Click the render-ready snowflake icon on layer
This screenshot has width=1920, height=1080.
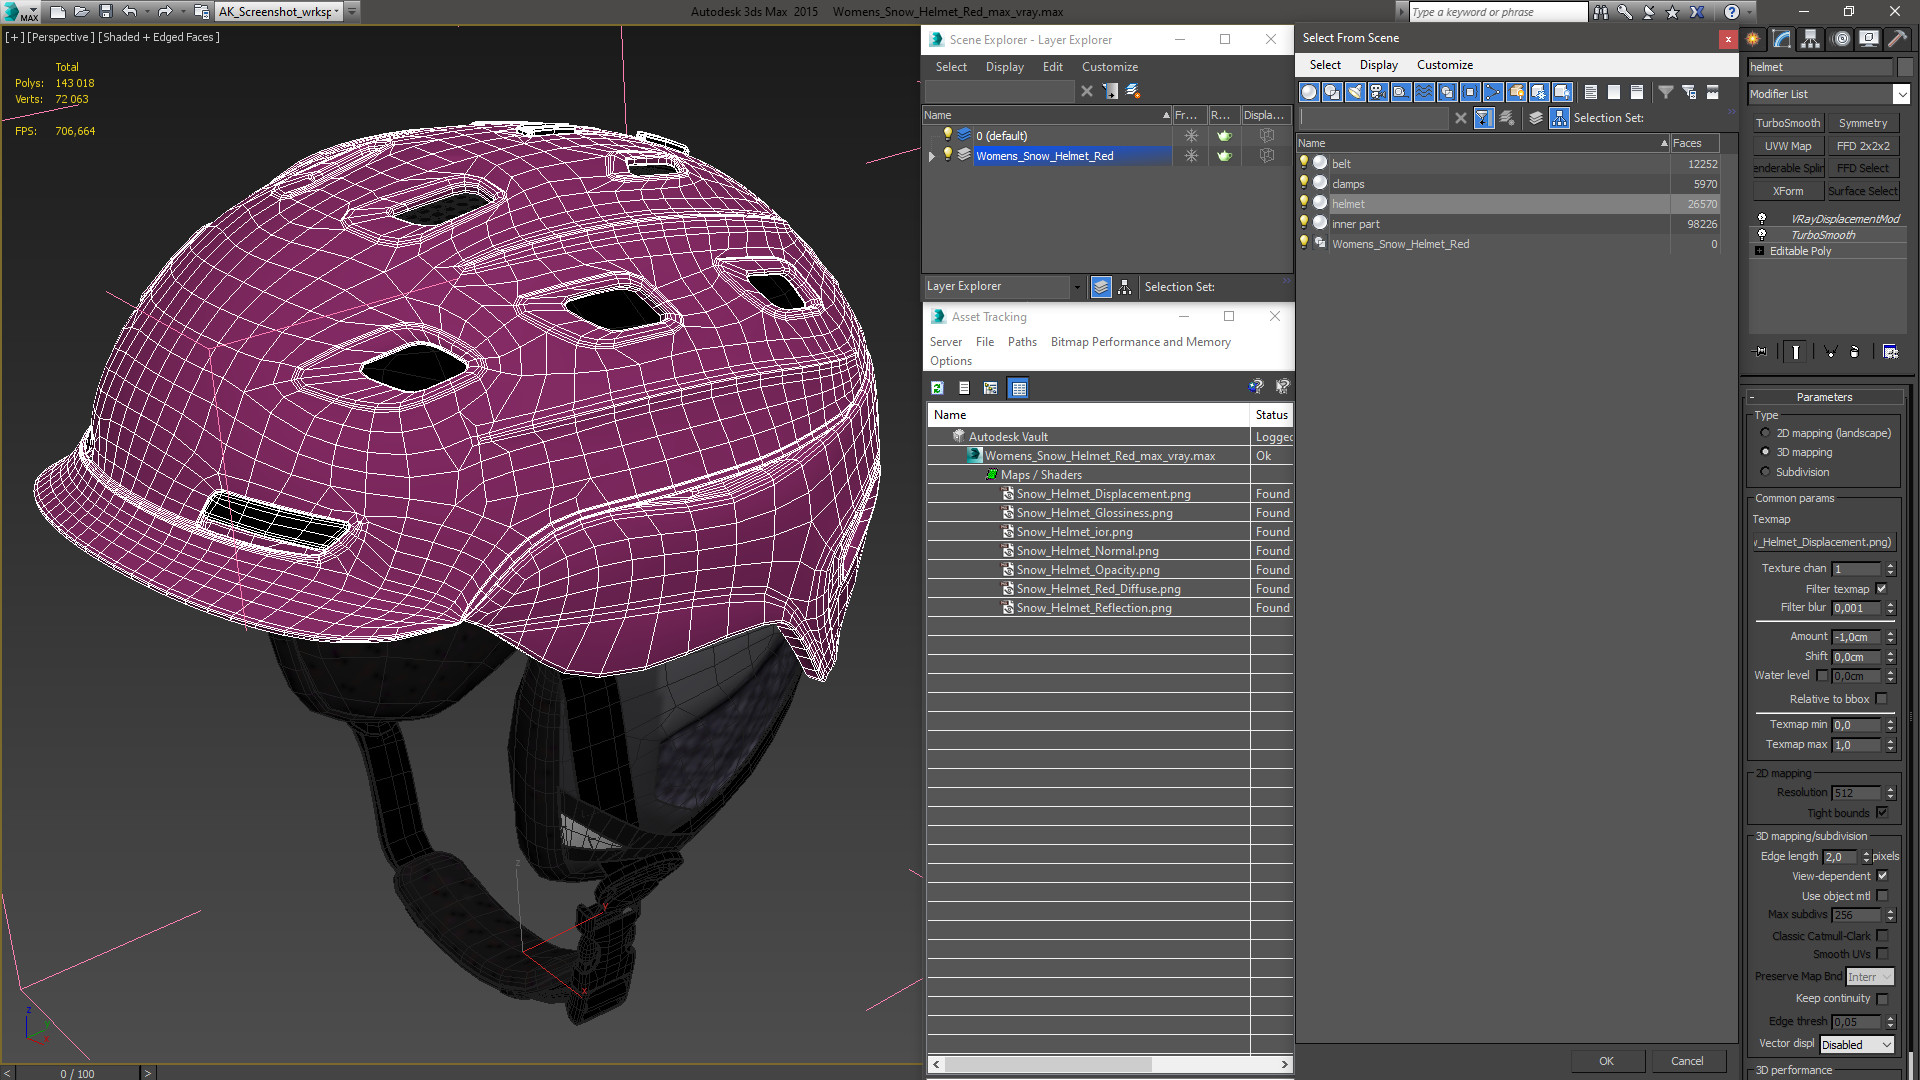1191,156
